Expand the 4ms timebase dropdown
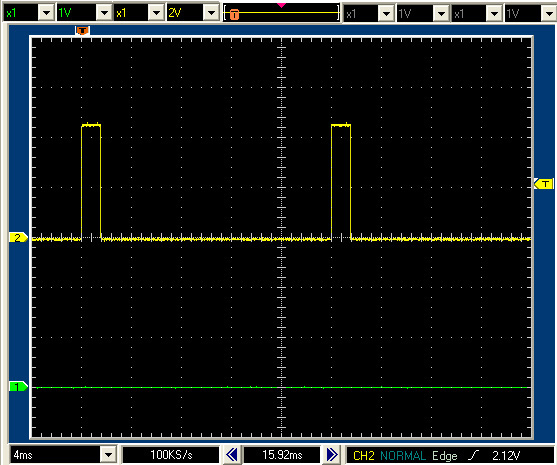 tap(108, 454)
